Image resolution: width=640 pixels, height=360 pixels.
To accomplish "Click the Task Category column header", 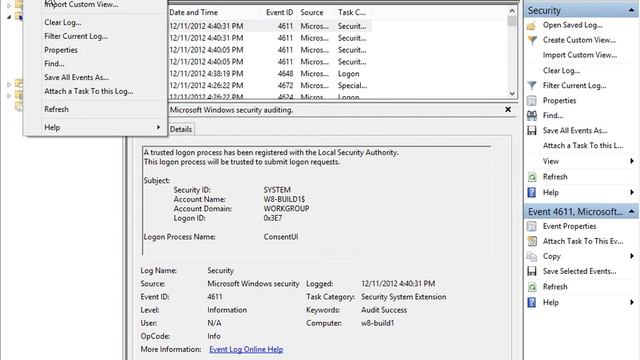I will (x=352, y=13).
